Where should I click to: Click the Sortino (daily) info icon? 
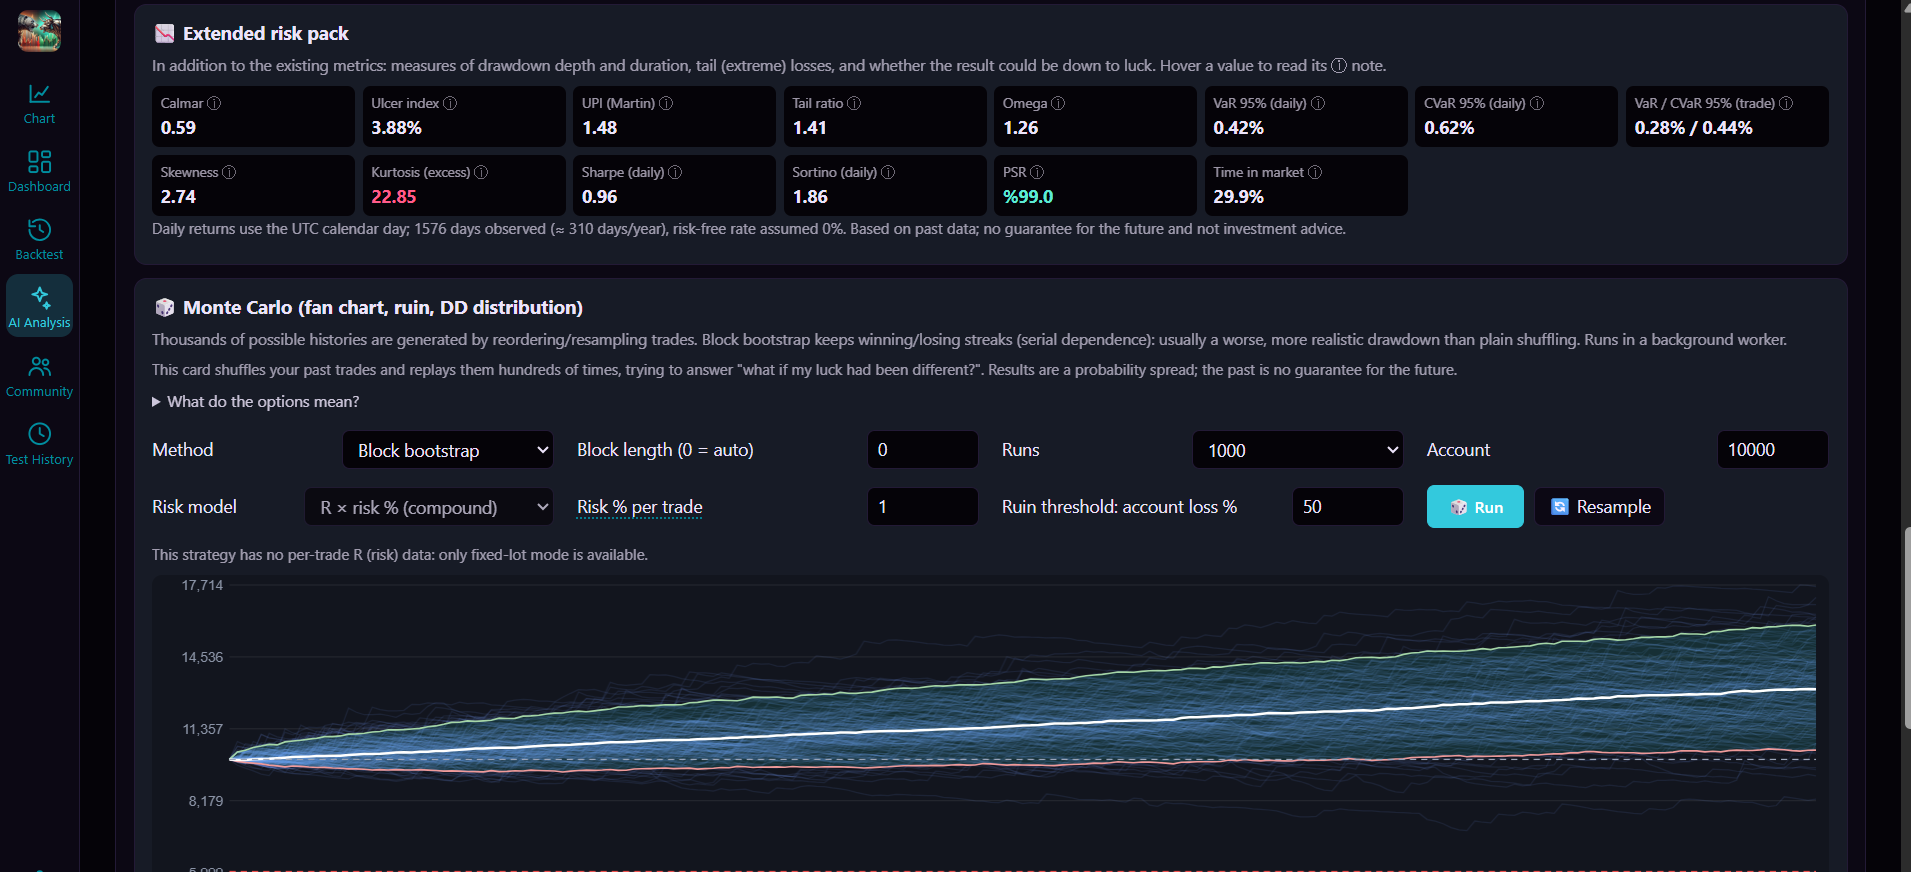coord(888,172)
